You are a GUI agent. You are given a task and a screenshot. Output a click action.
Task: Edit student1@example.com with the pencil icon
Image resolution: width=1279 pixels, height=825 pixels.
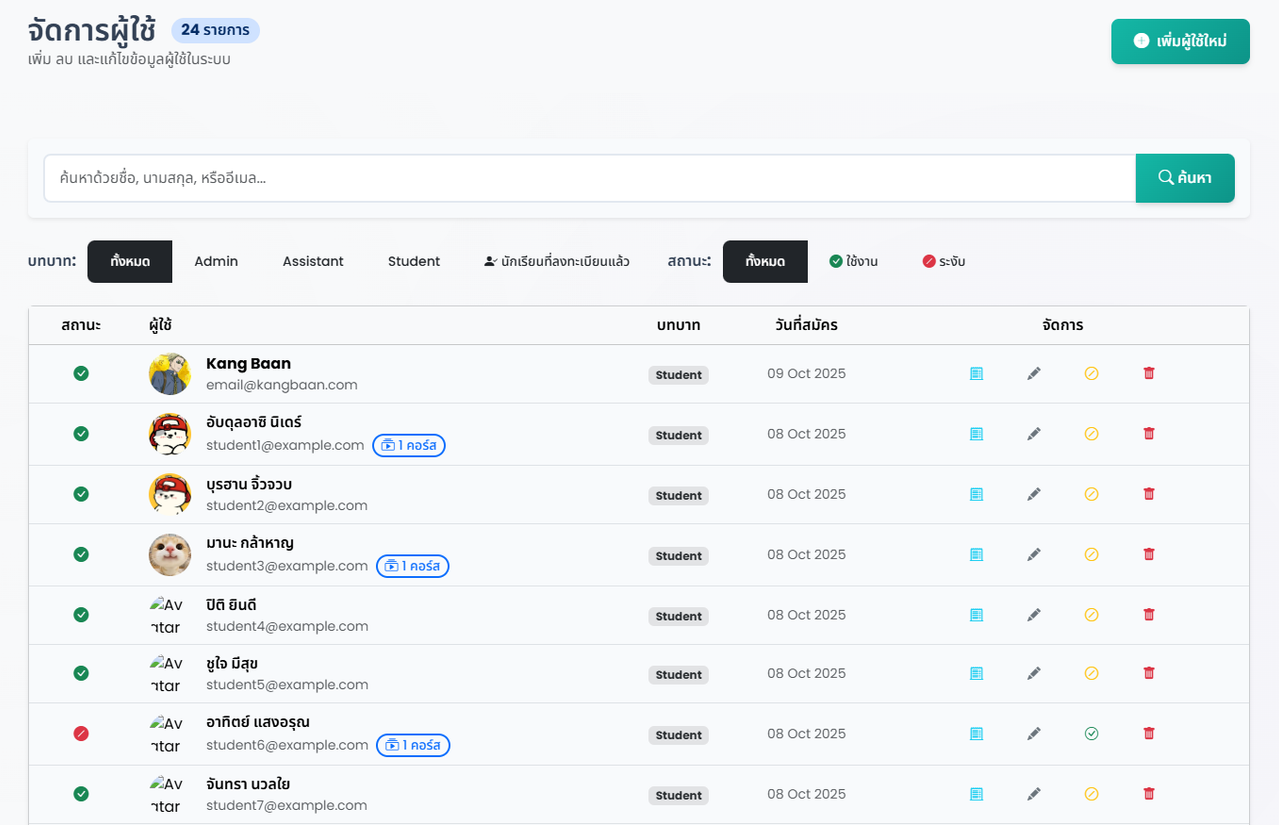click(1034, 434)
